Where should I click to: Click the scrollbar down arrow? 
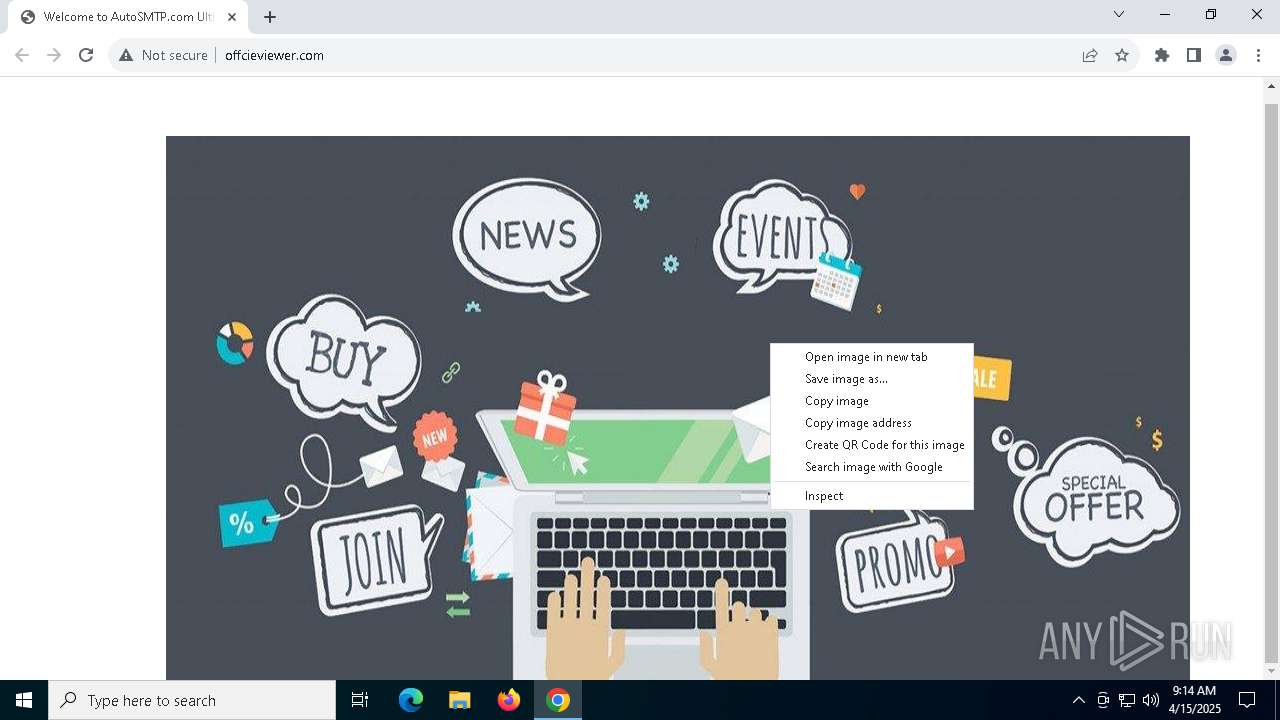pyautogui.click(x=1271, y=671)
